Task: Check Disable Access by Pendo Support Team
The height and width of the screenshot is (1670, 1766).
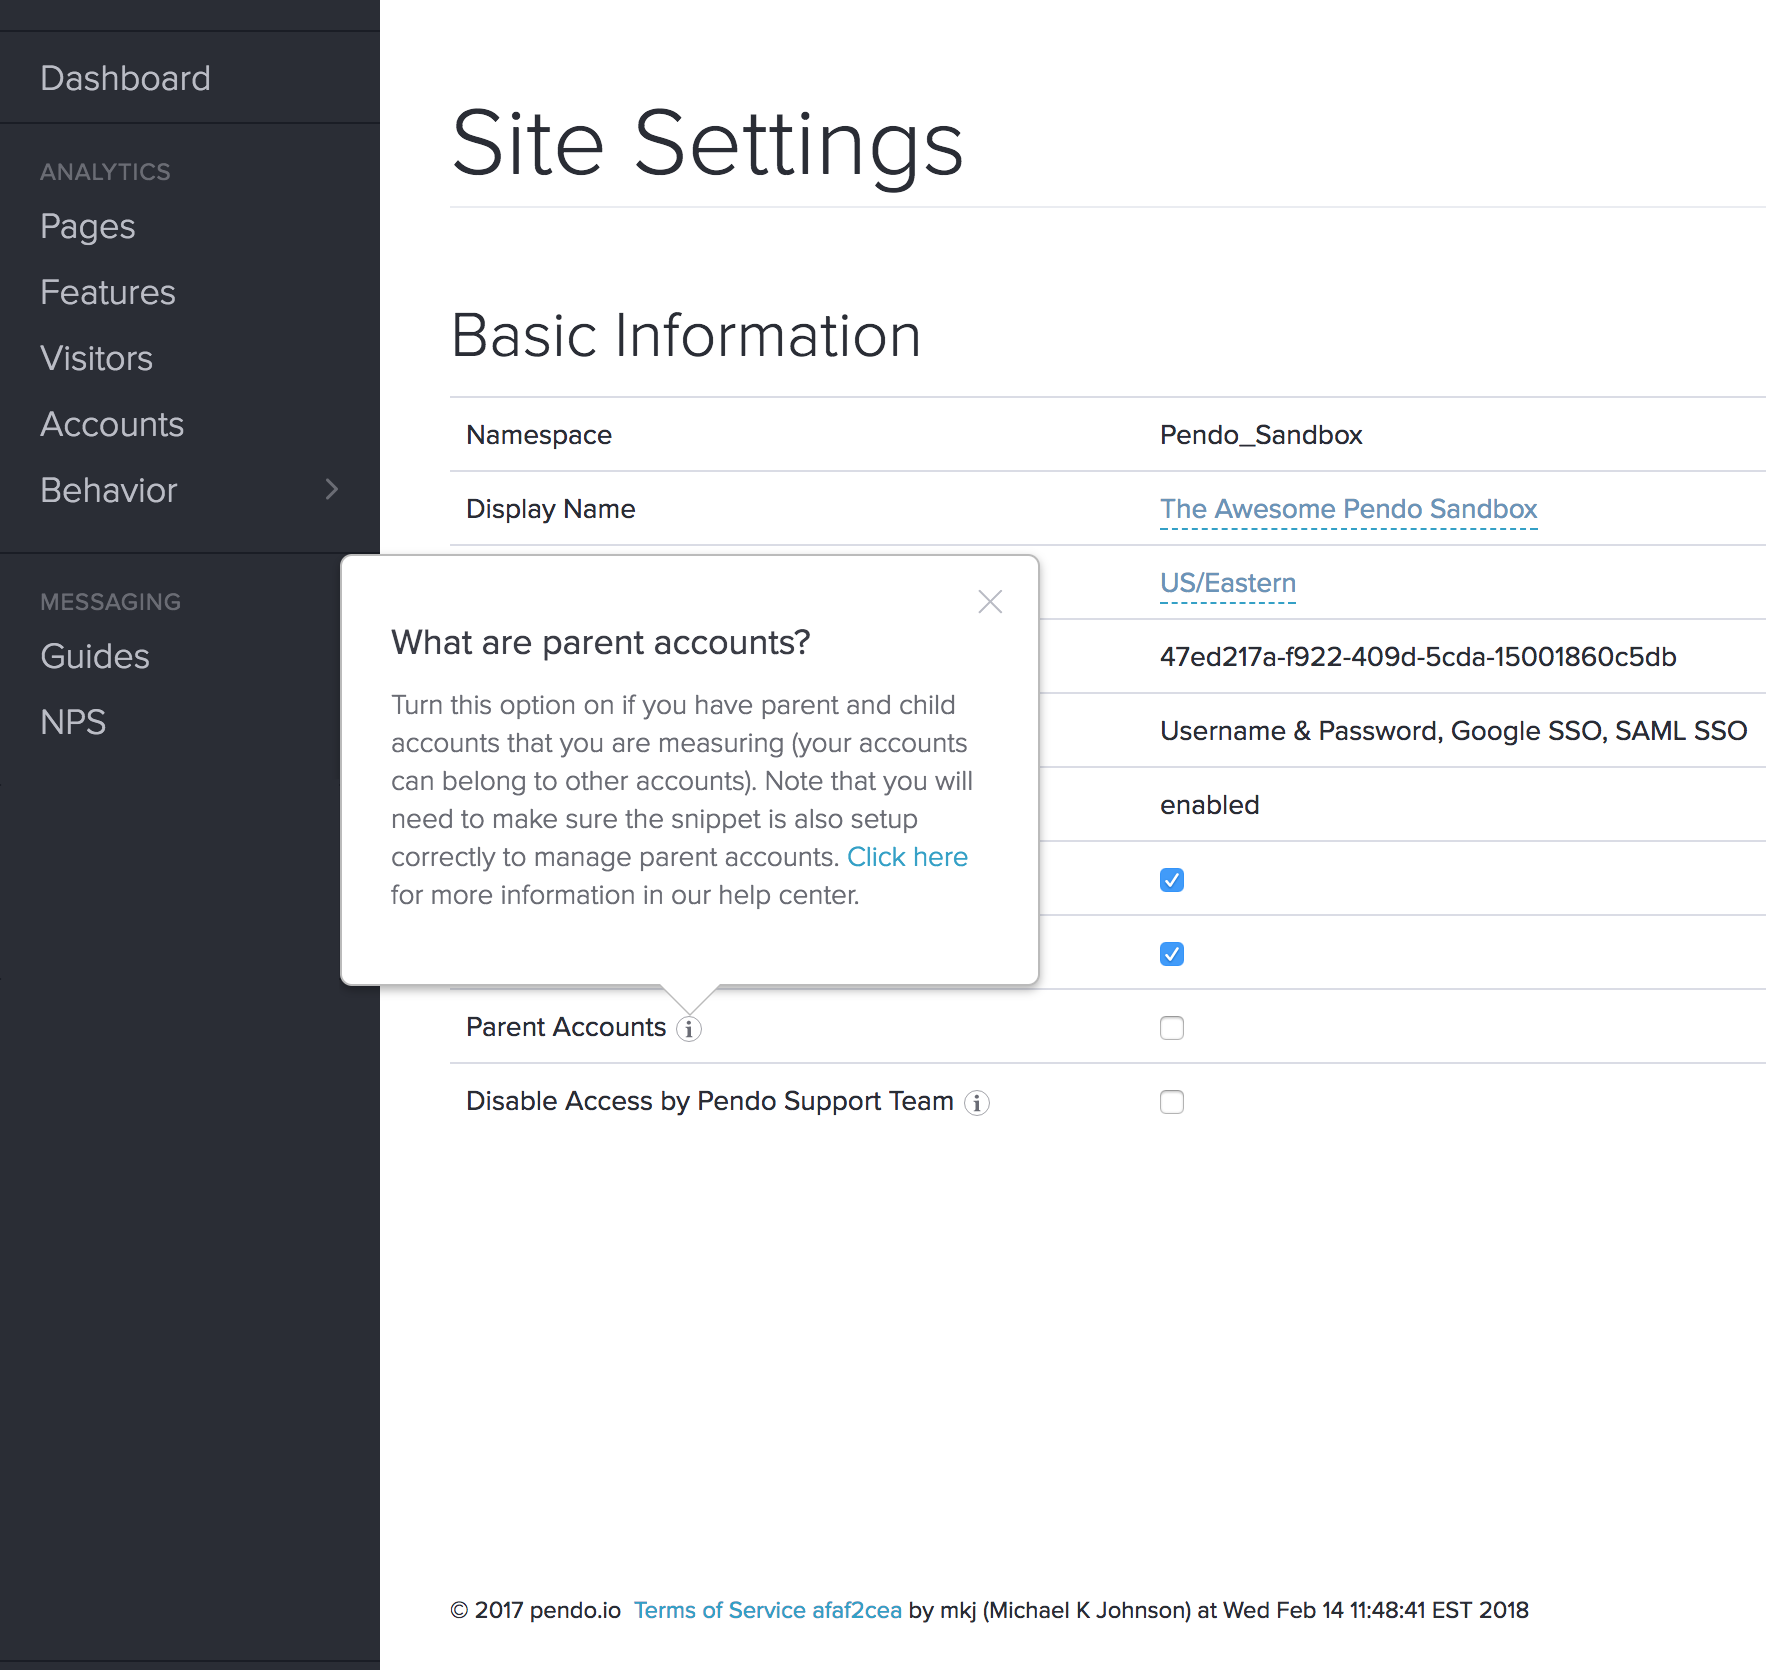Action: click(1171, 1102)
